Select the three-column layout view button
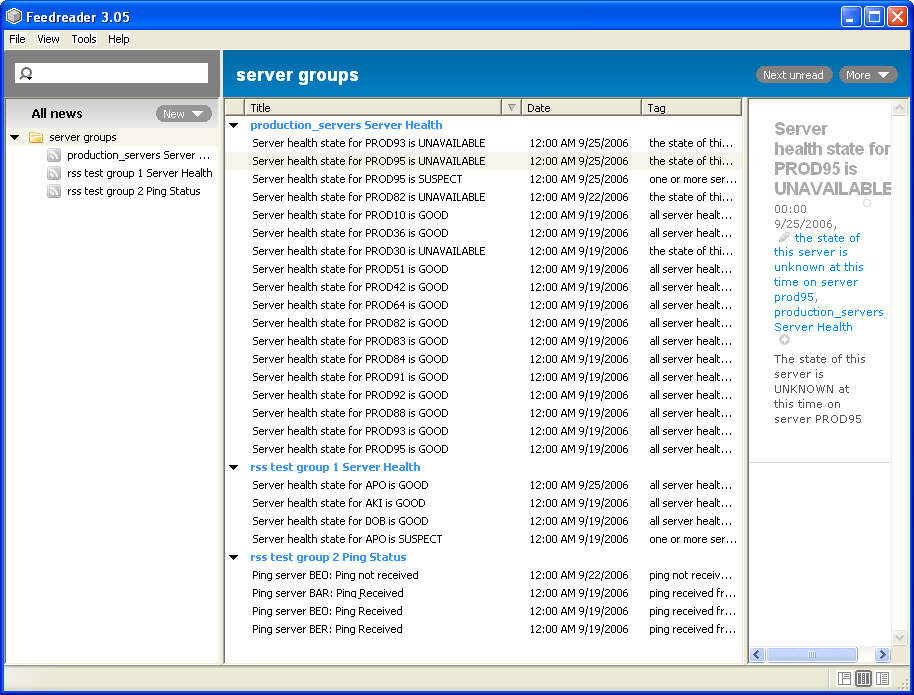The height and width of the screenshot is (695, 914). [864, 679]
